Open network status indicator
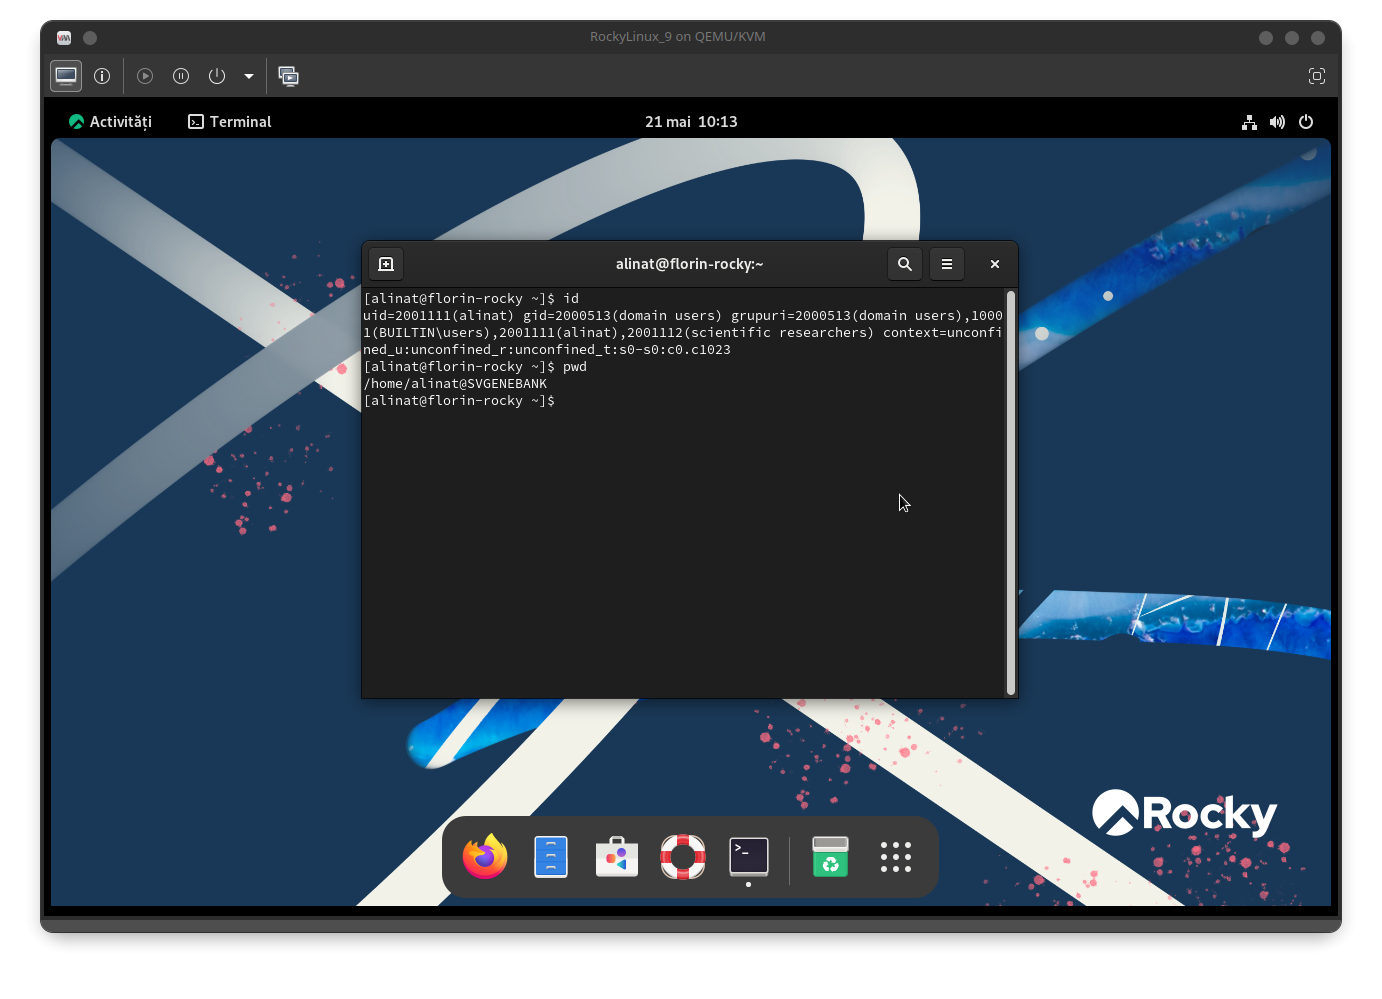The width and height of the screenshot is (1382, 999). click(1249, 122)
